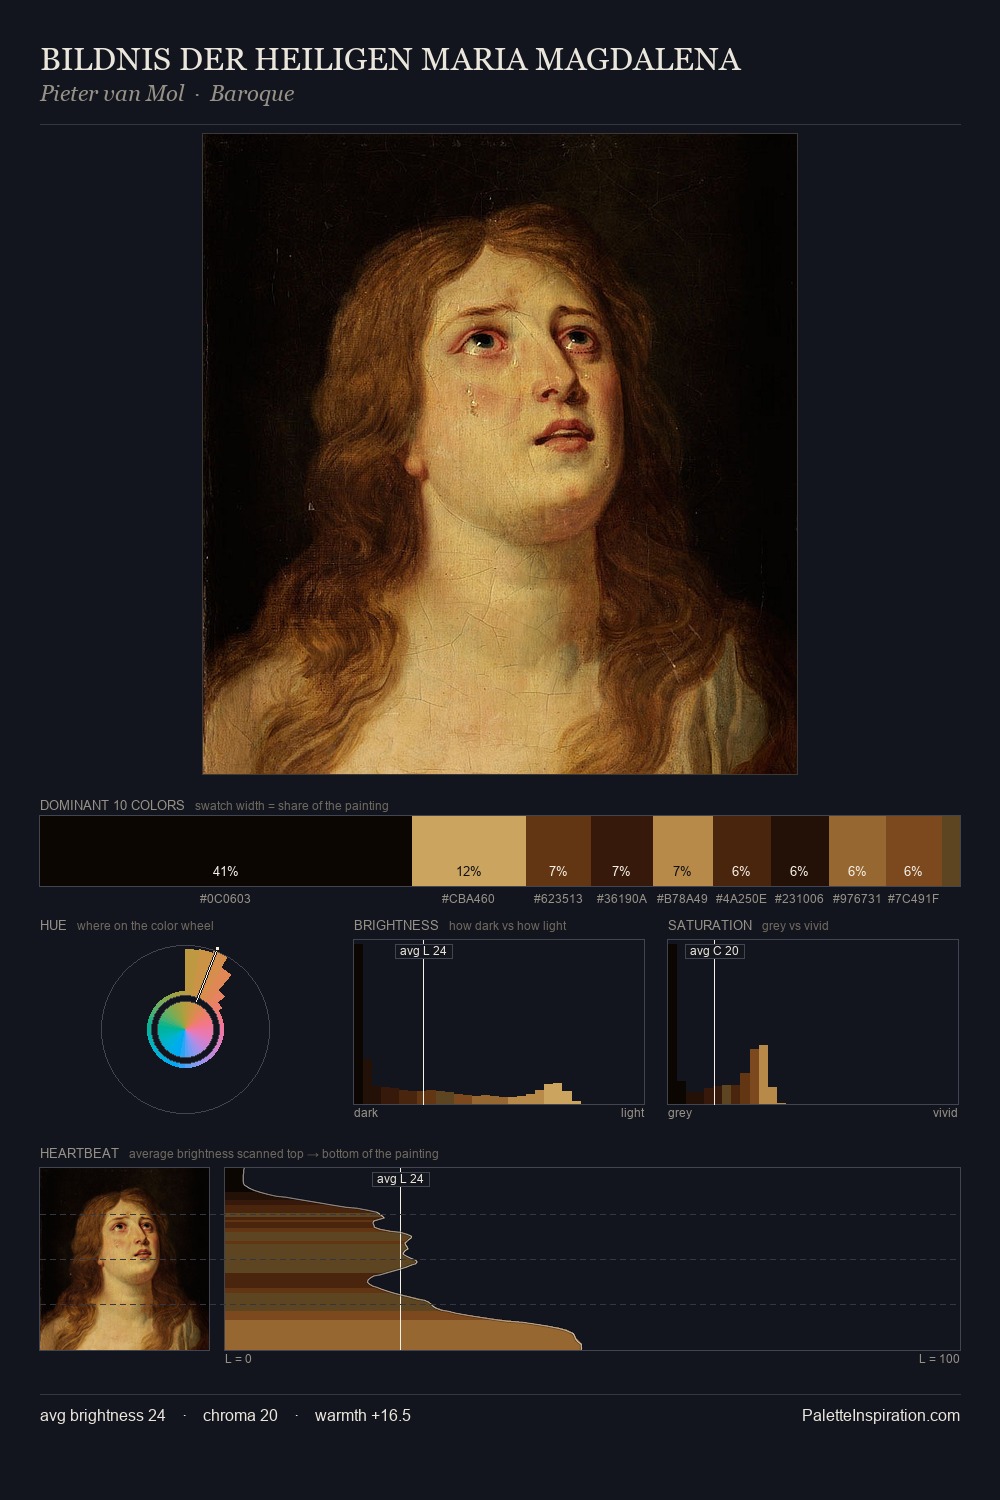1000x1500 pixels.
Task: Click the '#976731' hex code text
Action: pyautogui.click(x=857, y=899)
